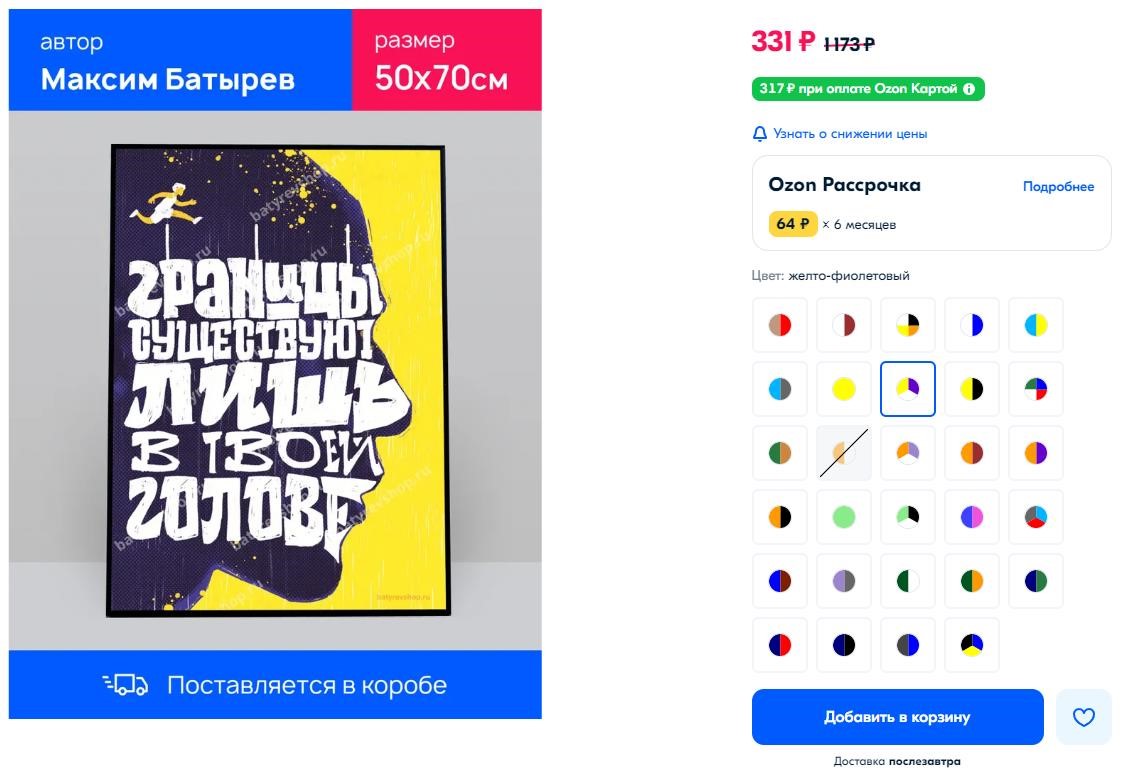
Task: Select the solid light green color swatch
Action: [x=844, y=517]
